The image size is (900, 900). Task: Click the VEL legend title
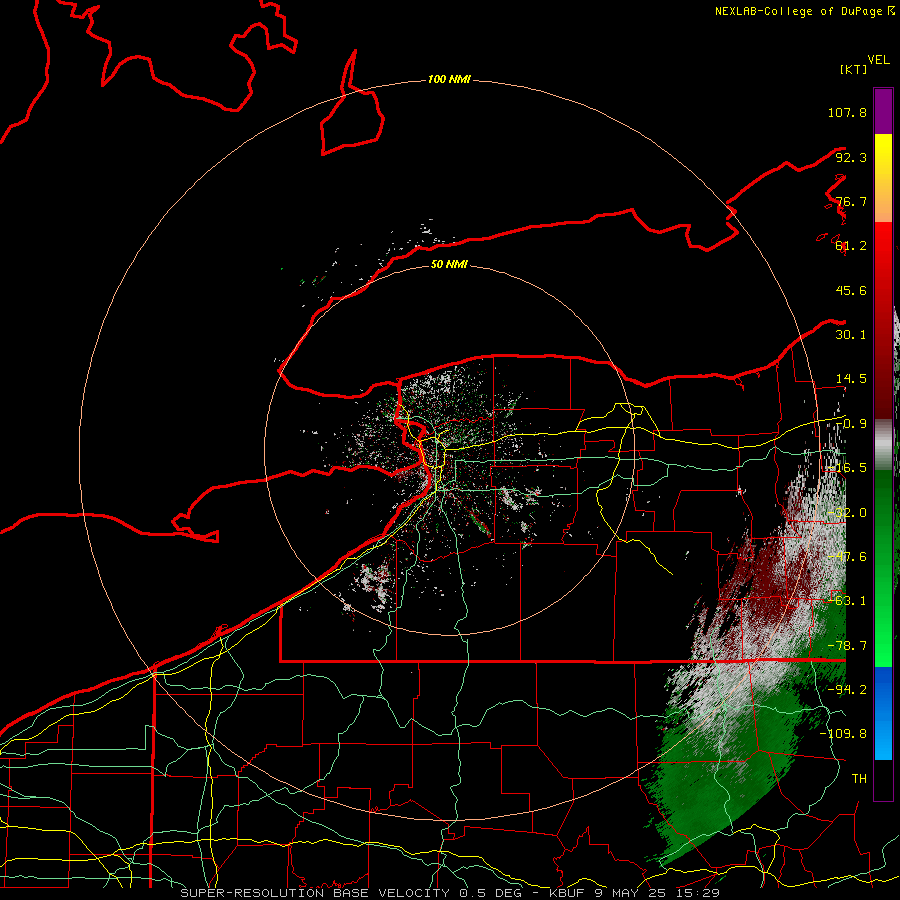click(x=878, y=60)
